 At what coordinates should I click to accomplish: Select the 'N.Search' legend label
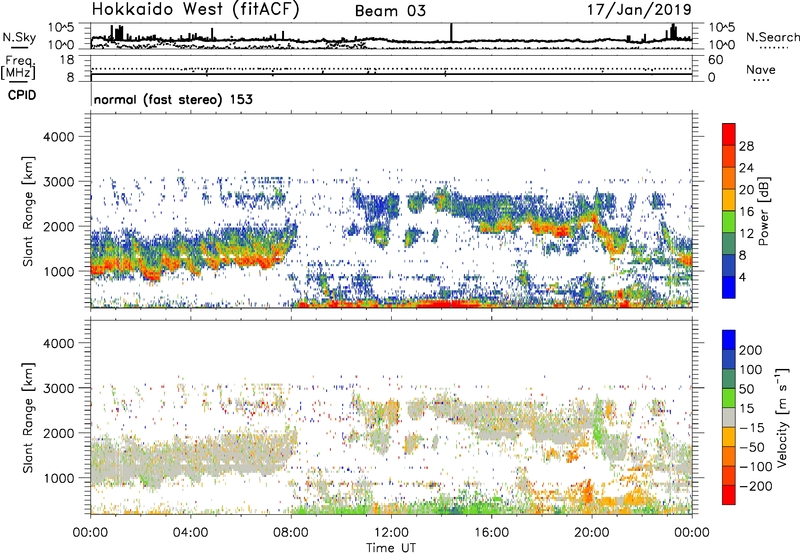click(x=773, y=37)
